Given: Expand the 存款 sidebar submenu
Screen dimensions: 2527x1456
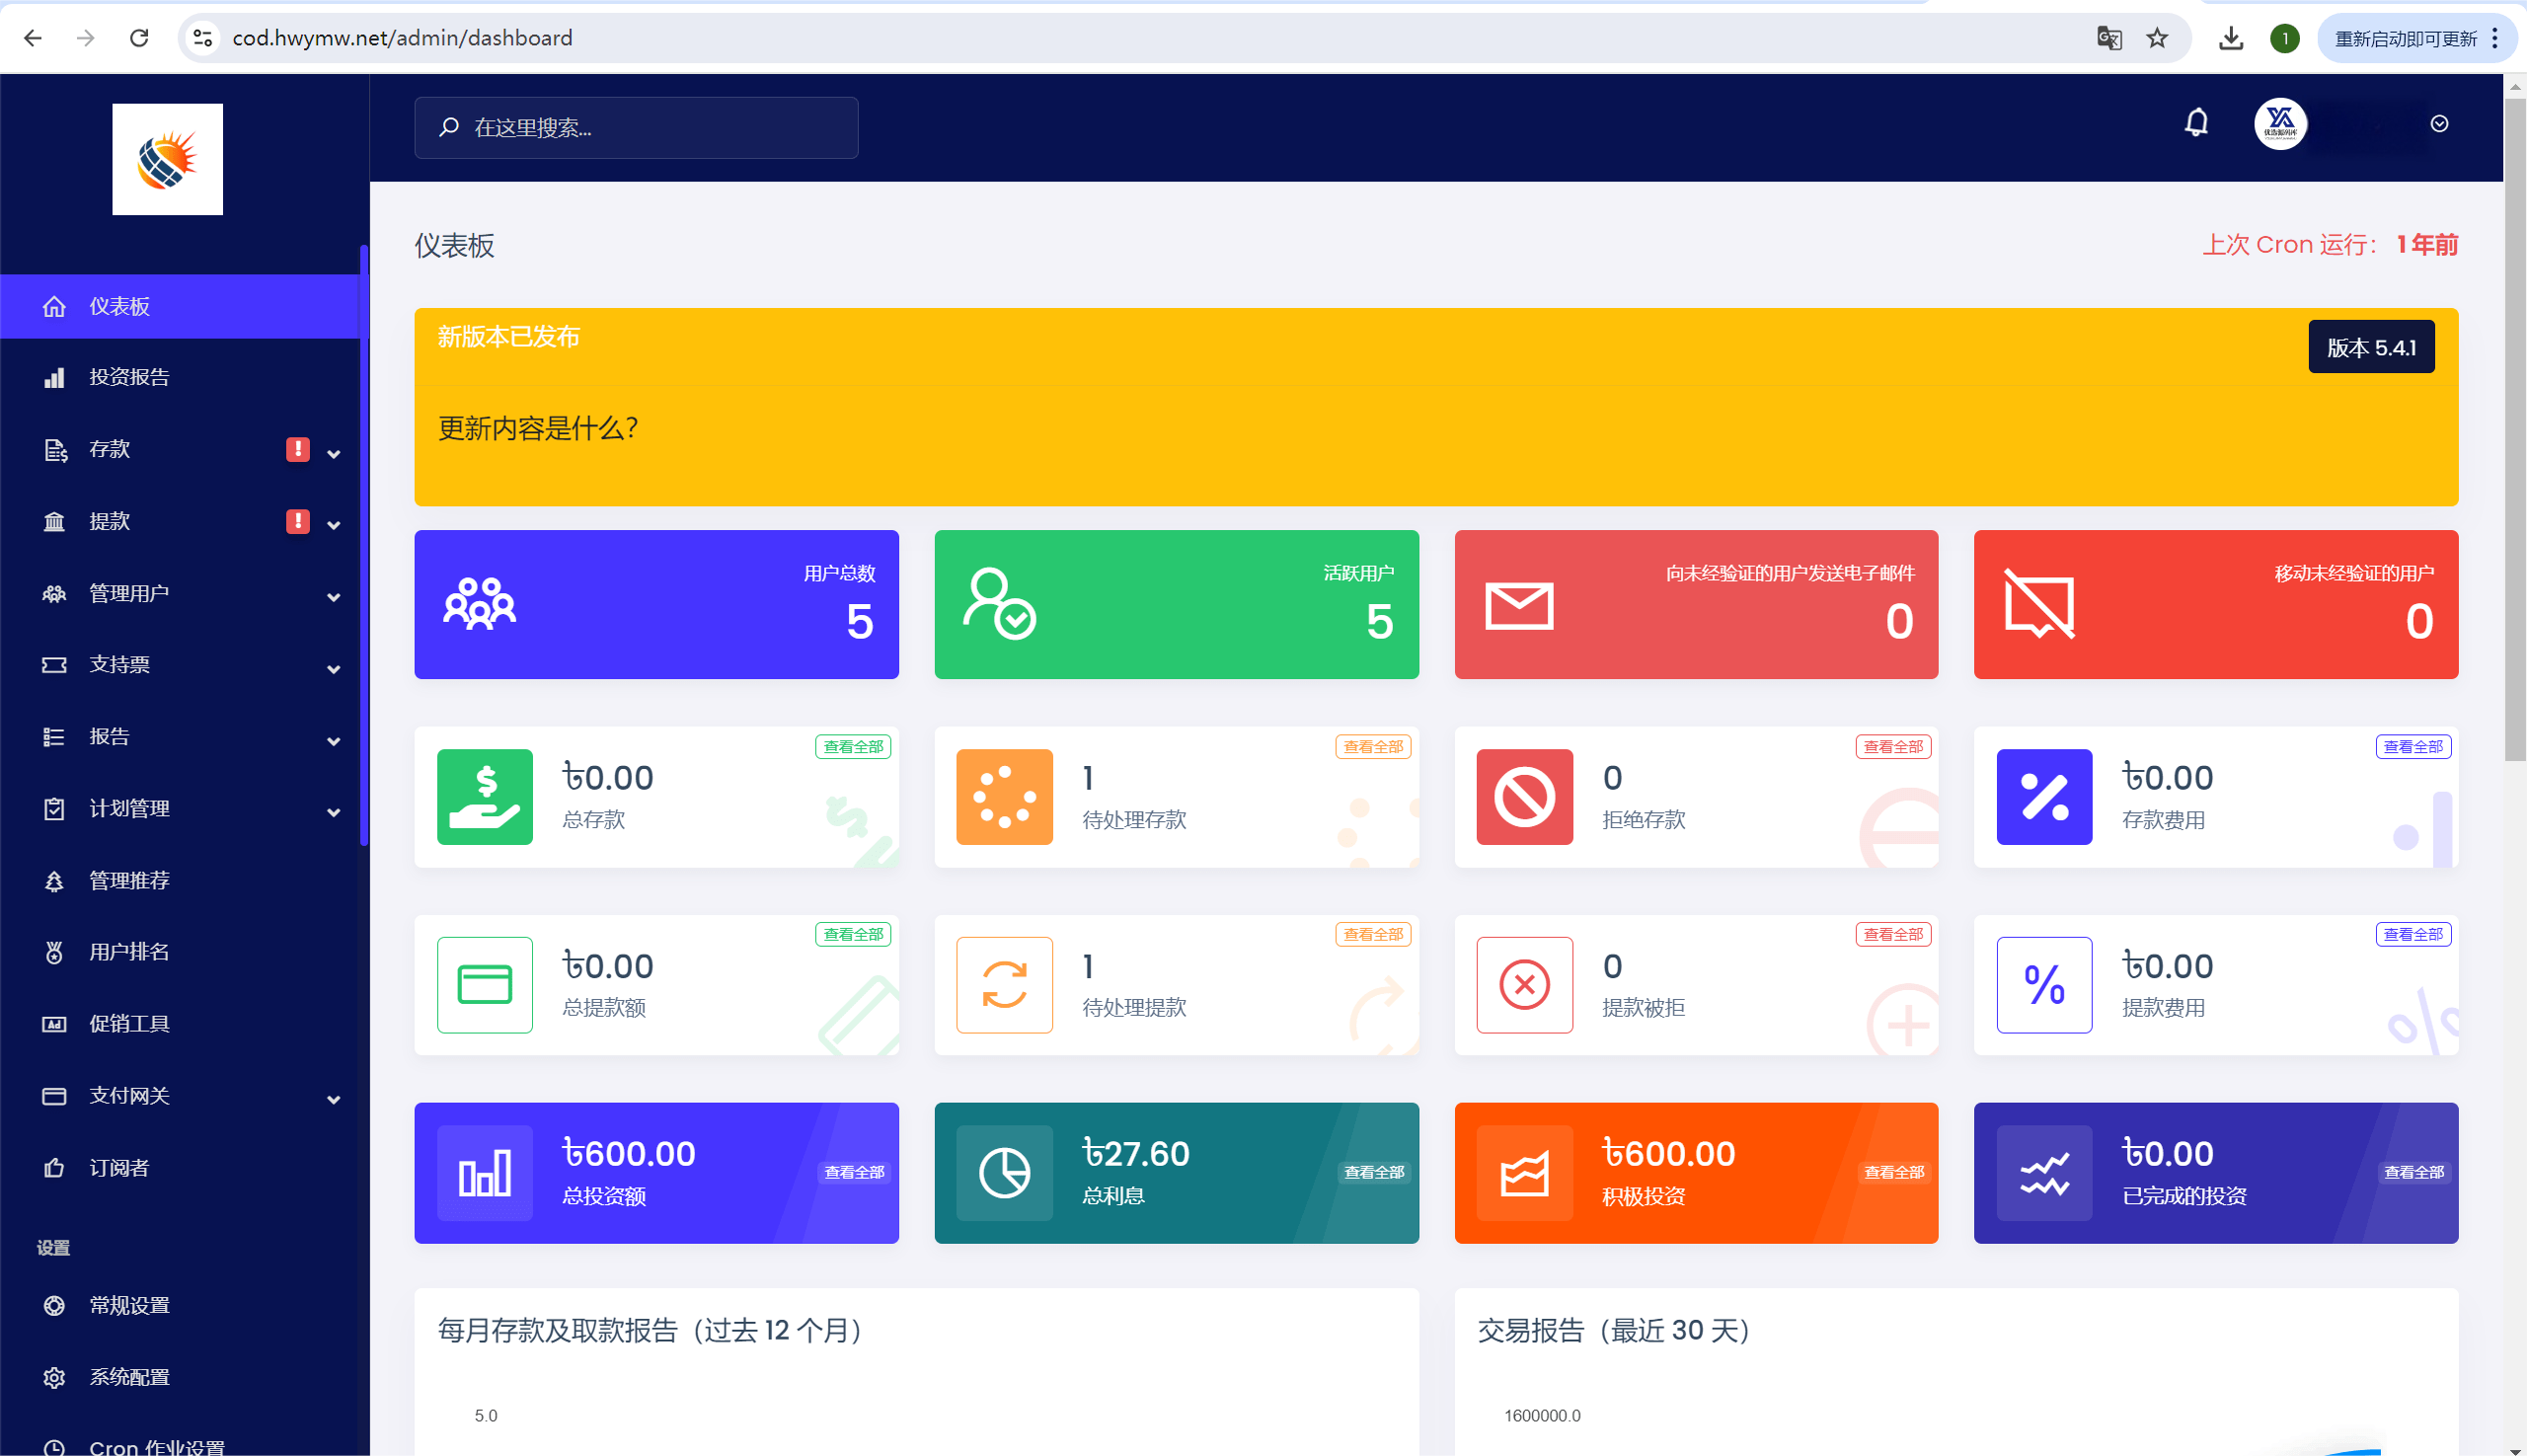Looking at the screenshot, I should tap(334, 452).
